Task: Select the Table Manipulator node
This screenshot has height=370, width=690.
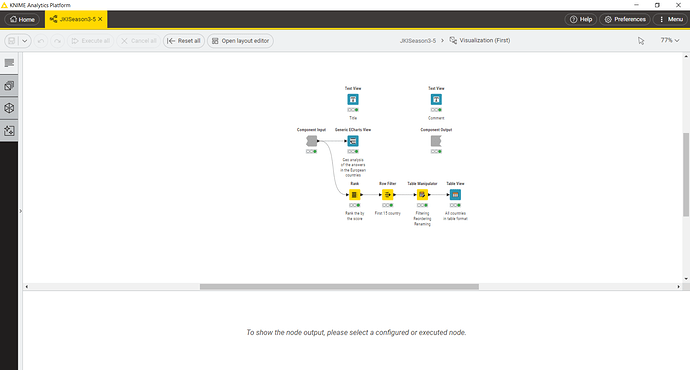Action: tap(422, 194)
